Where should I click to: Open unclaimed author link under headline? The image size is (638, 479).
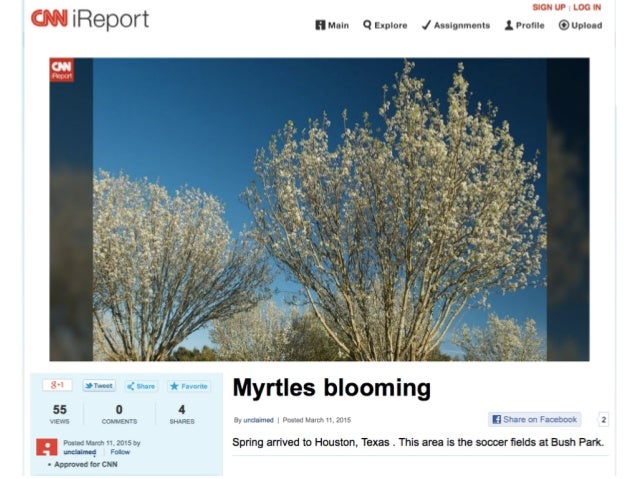tap(258, 420)
